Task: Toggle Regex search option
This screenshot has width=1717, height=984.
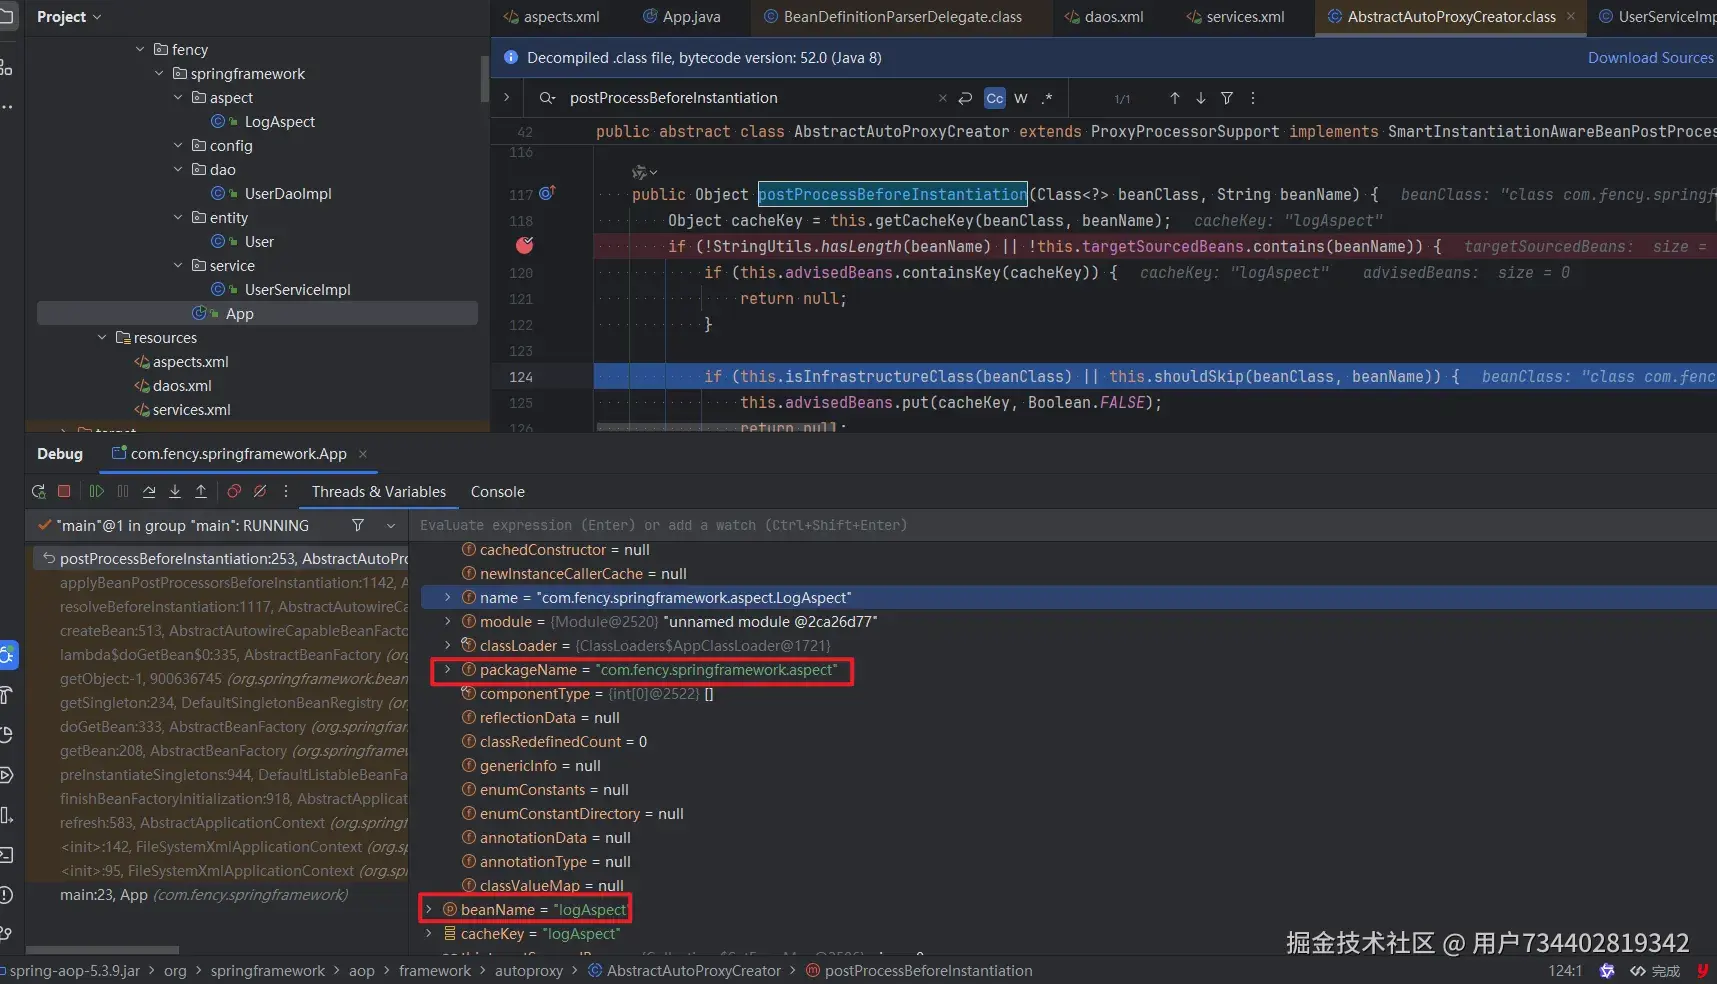Action: pos(1047,98)
